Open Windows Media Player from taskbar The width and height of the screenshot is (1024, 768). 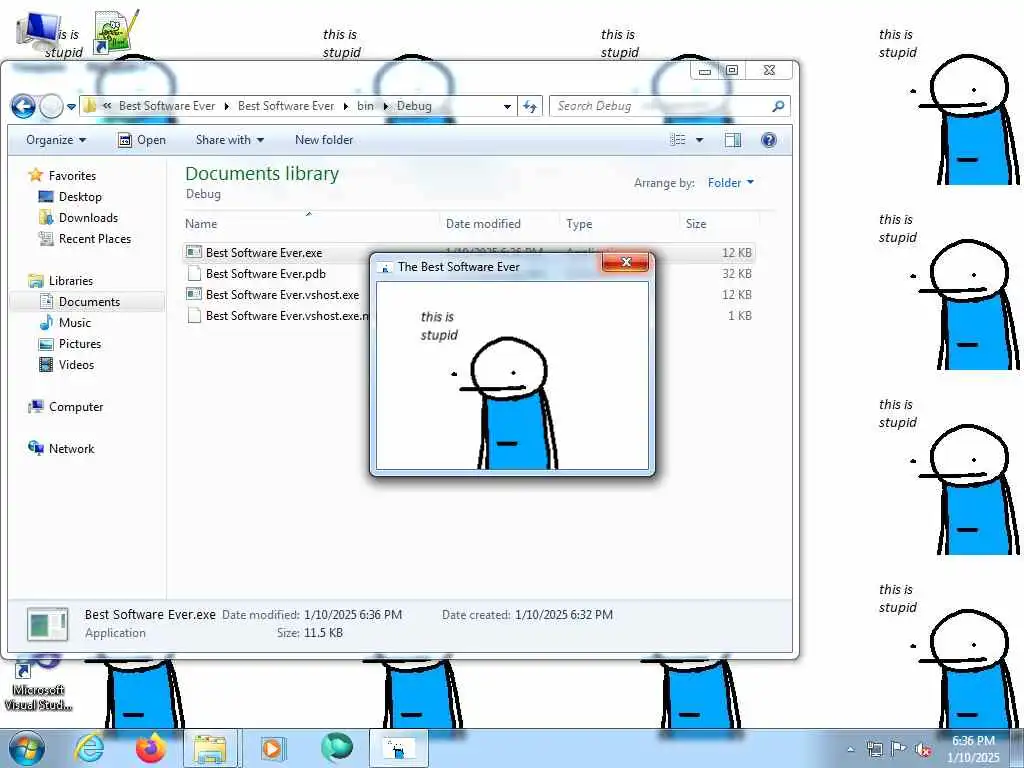click(272, 748)
